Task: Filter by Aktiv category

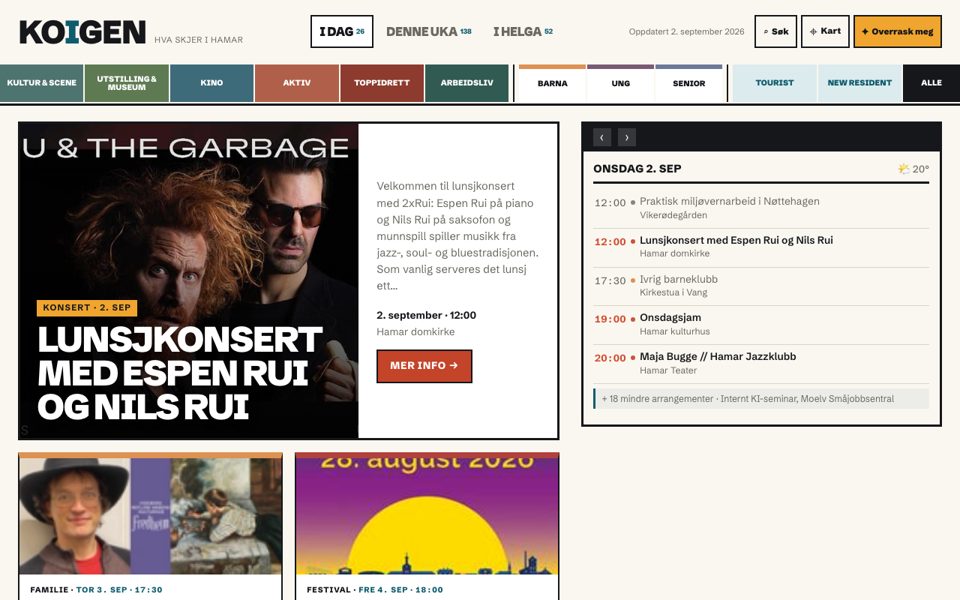Action: coord(297,83)
